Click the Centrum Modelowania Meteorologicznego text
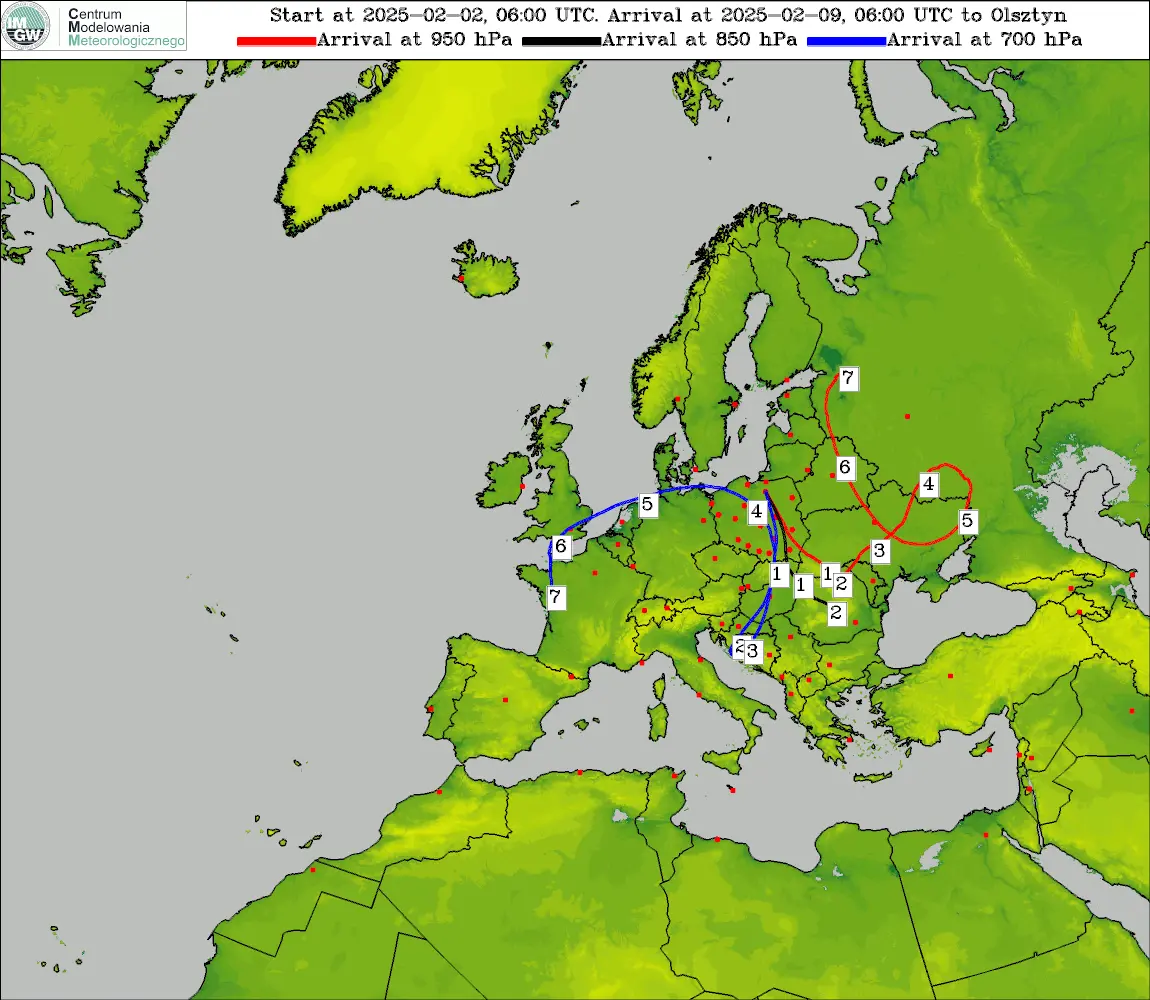This screenshot has width=1150, height=1000. tap(125, 27)
